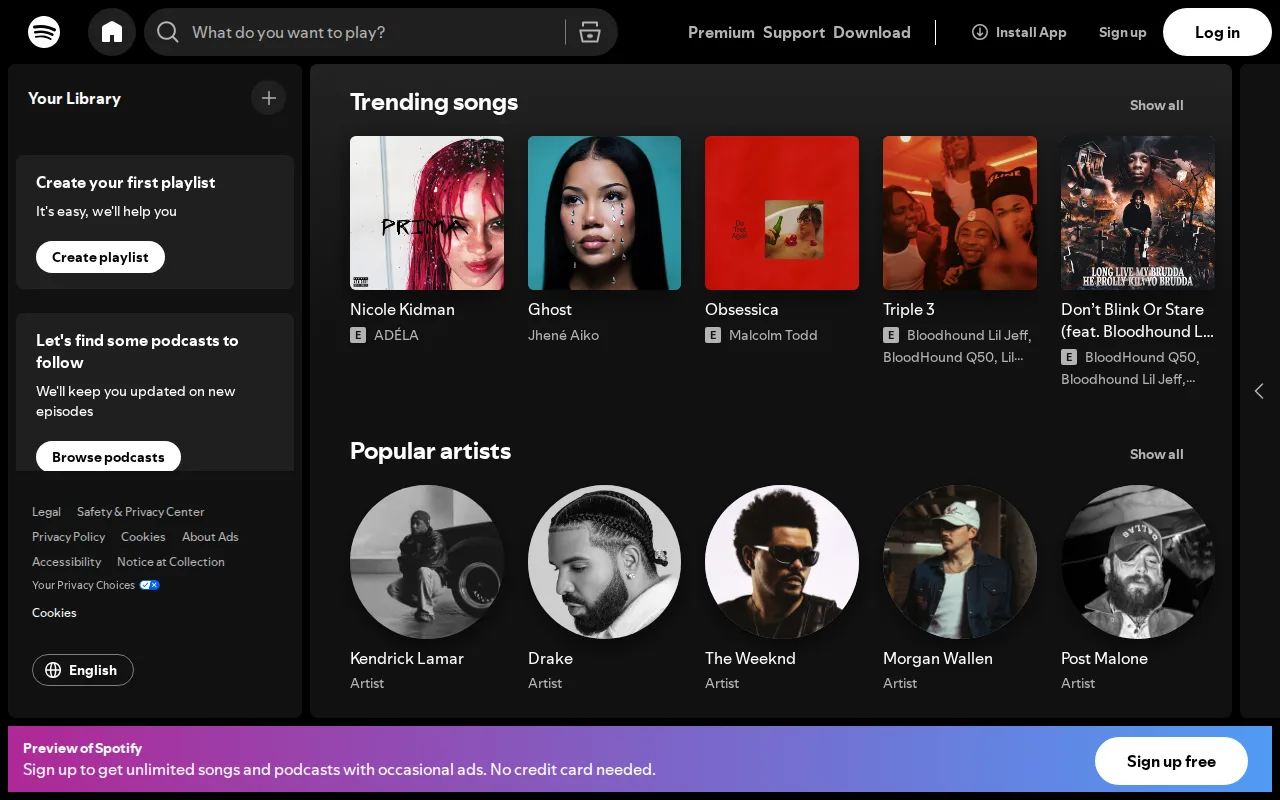Show all Trending songs
This screenshot has width=1280, height=800.
coord(1157,105)
